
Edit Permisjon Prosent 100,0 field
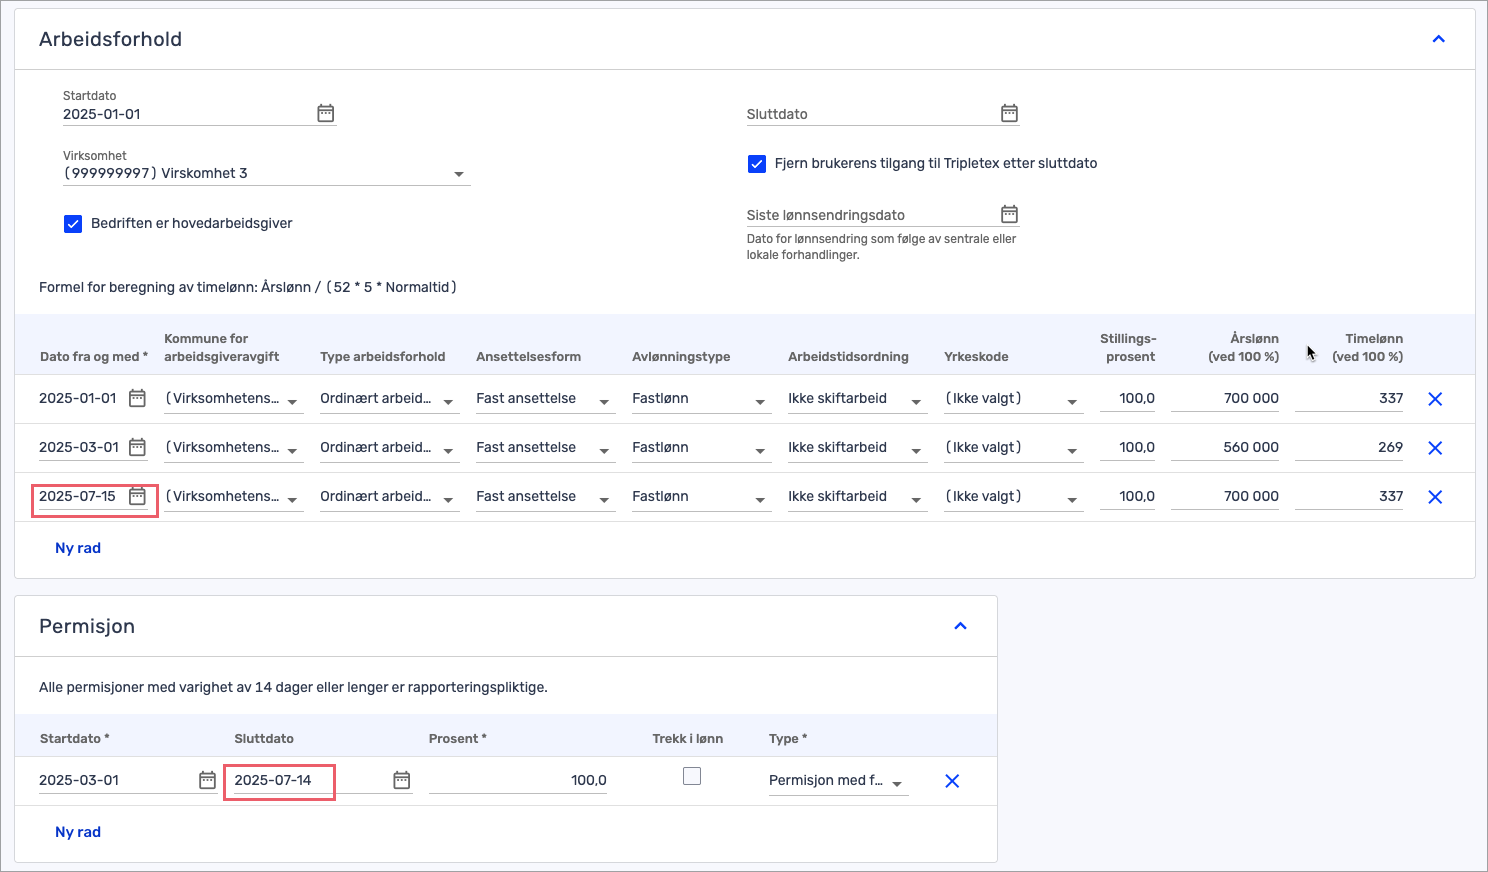click(x=518, y=780)
